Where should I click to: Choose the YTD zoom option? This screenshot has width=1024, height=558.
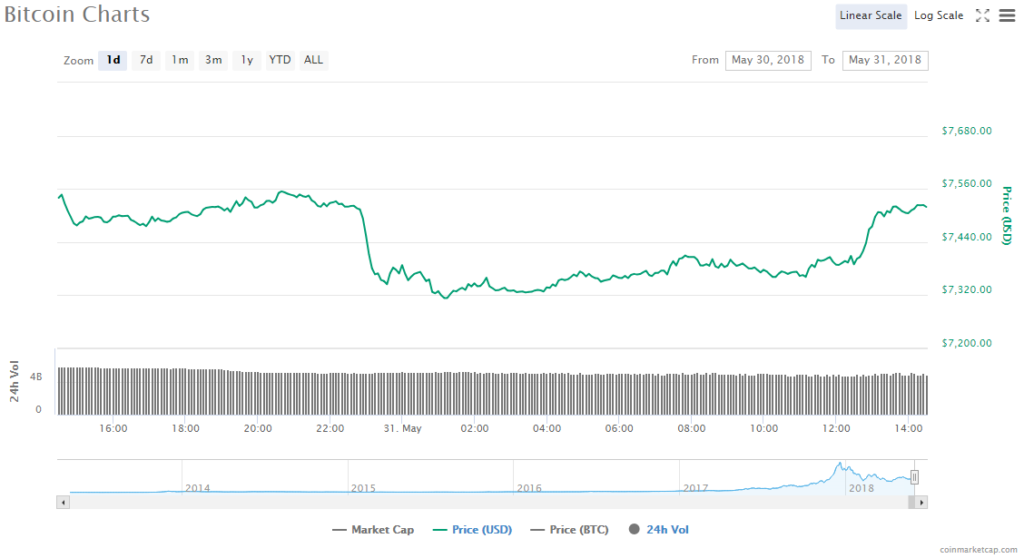(x=280, y=60)
